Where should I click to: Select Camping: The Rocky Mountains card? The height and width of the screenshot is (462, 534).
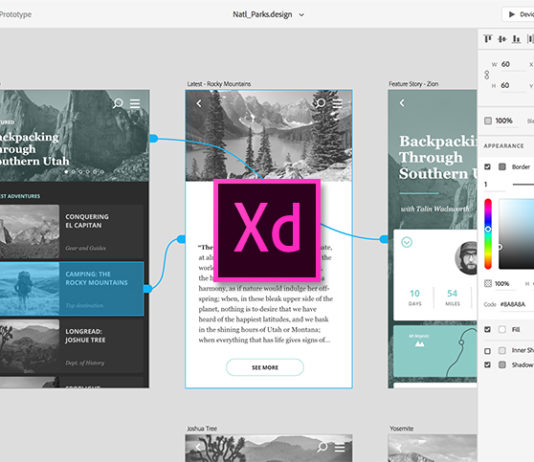click(72, 289)
